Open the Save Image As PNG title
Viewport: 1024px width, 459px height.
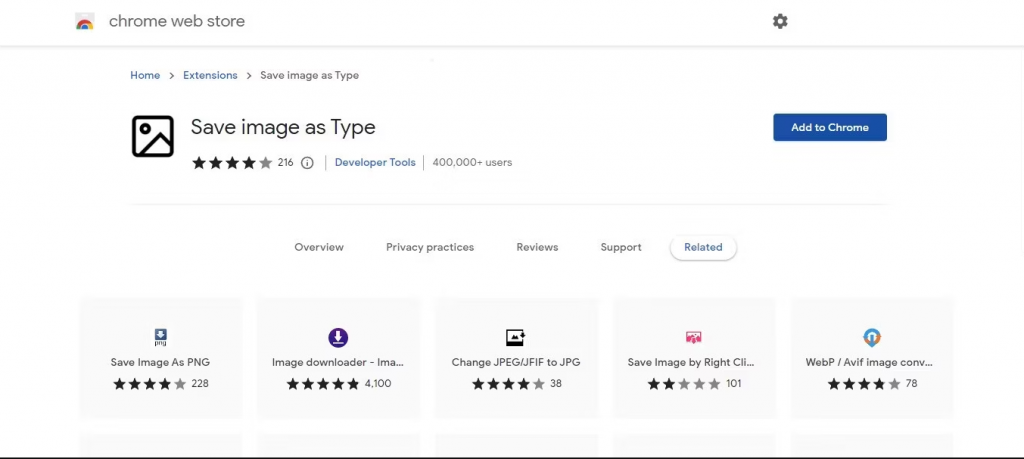(161, 362)
